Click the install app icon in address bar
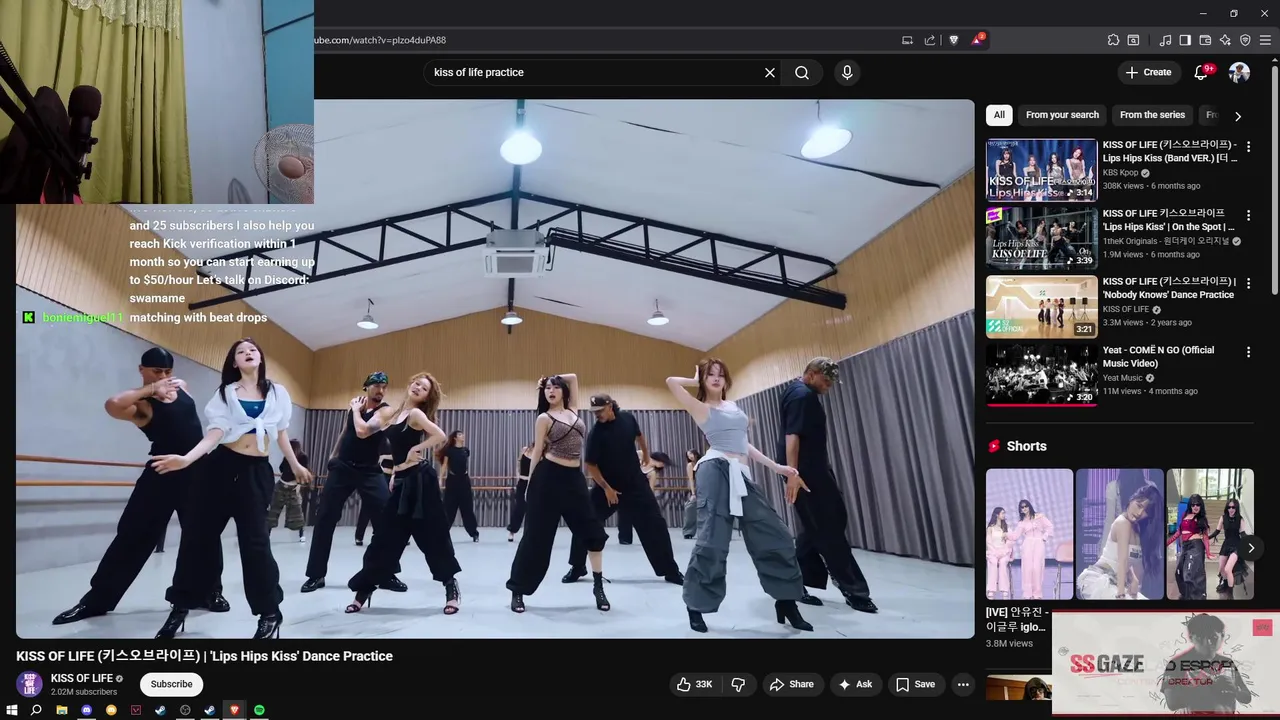This screenshot has width=1280, height=720. point(907,40)
